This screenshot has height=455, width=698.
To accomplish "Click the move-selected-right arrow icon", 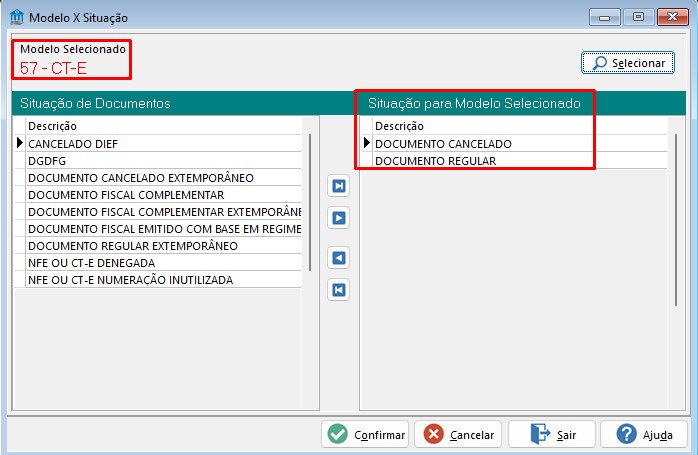I will pyautogui.click(x=339, y=218).
